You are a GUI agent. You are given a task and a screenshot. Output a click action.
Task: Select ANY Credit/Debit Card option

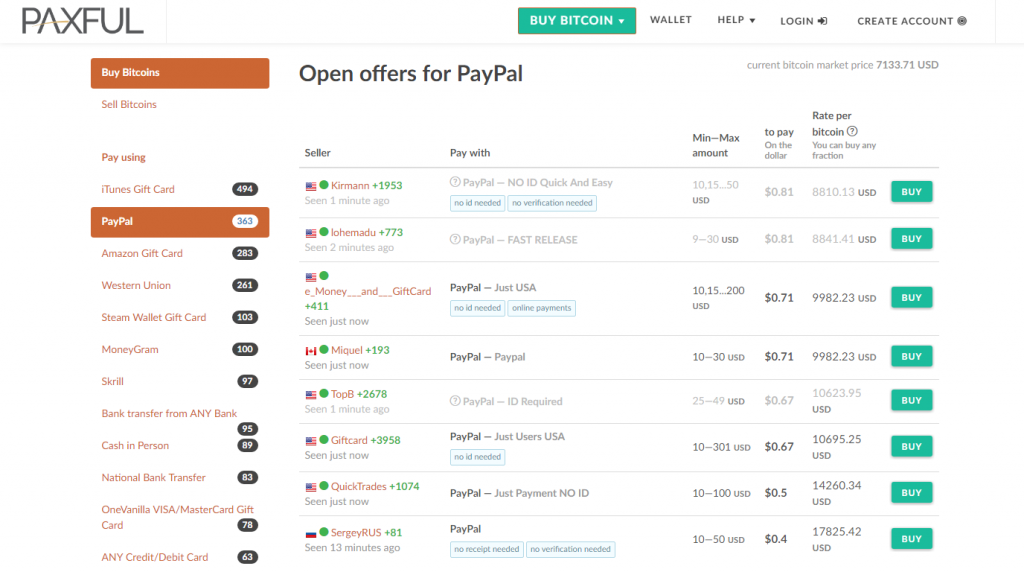155,557
